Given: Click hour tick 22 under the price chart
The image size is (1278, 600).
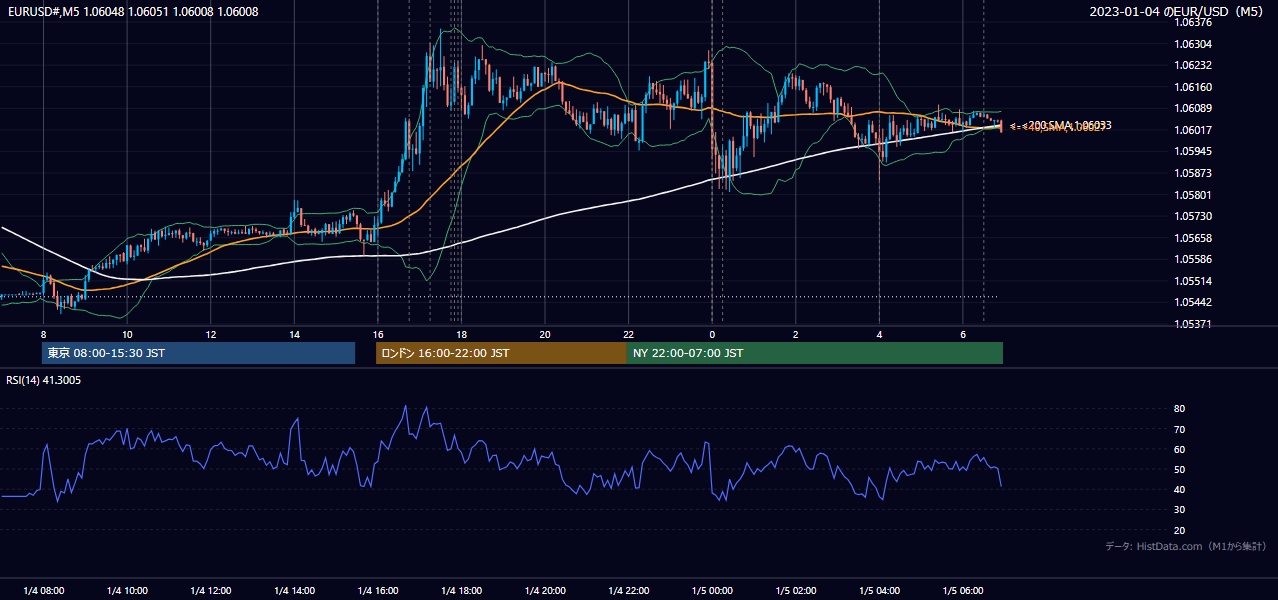Looking at the screenshot, I should [x=628, y=334].
